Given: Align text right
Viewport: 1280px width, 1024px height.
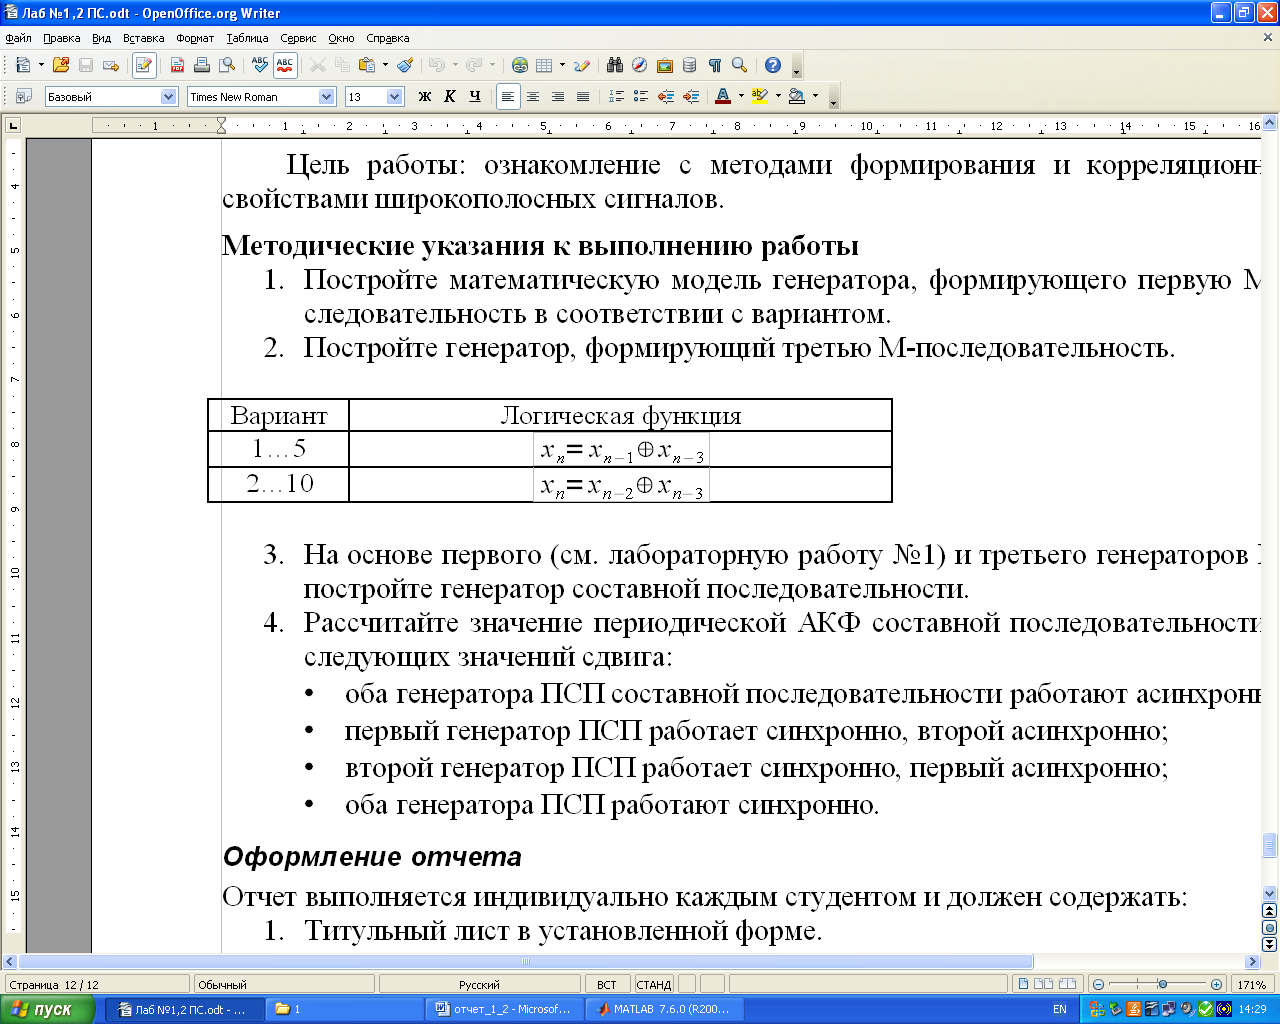Looking at the screenshot, I should tap(558, 96).
